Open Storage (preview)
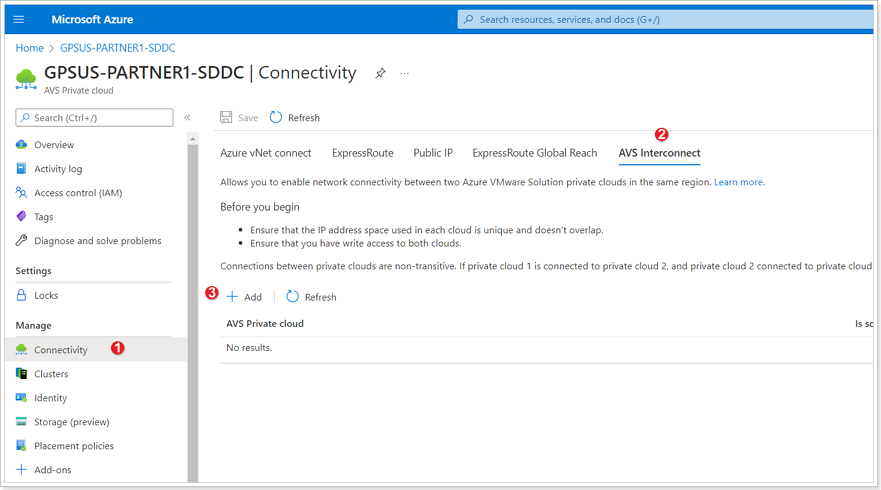The height and width of the screenshot is (490, 881). click(x=72, y=421)
